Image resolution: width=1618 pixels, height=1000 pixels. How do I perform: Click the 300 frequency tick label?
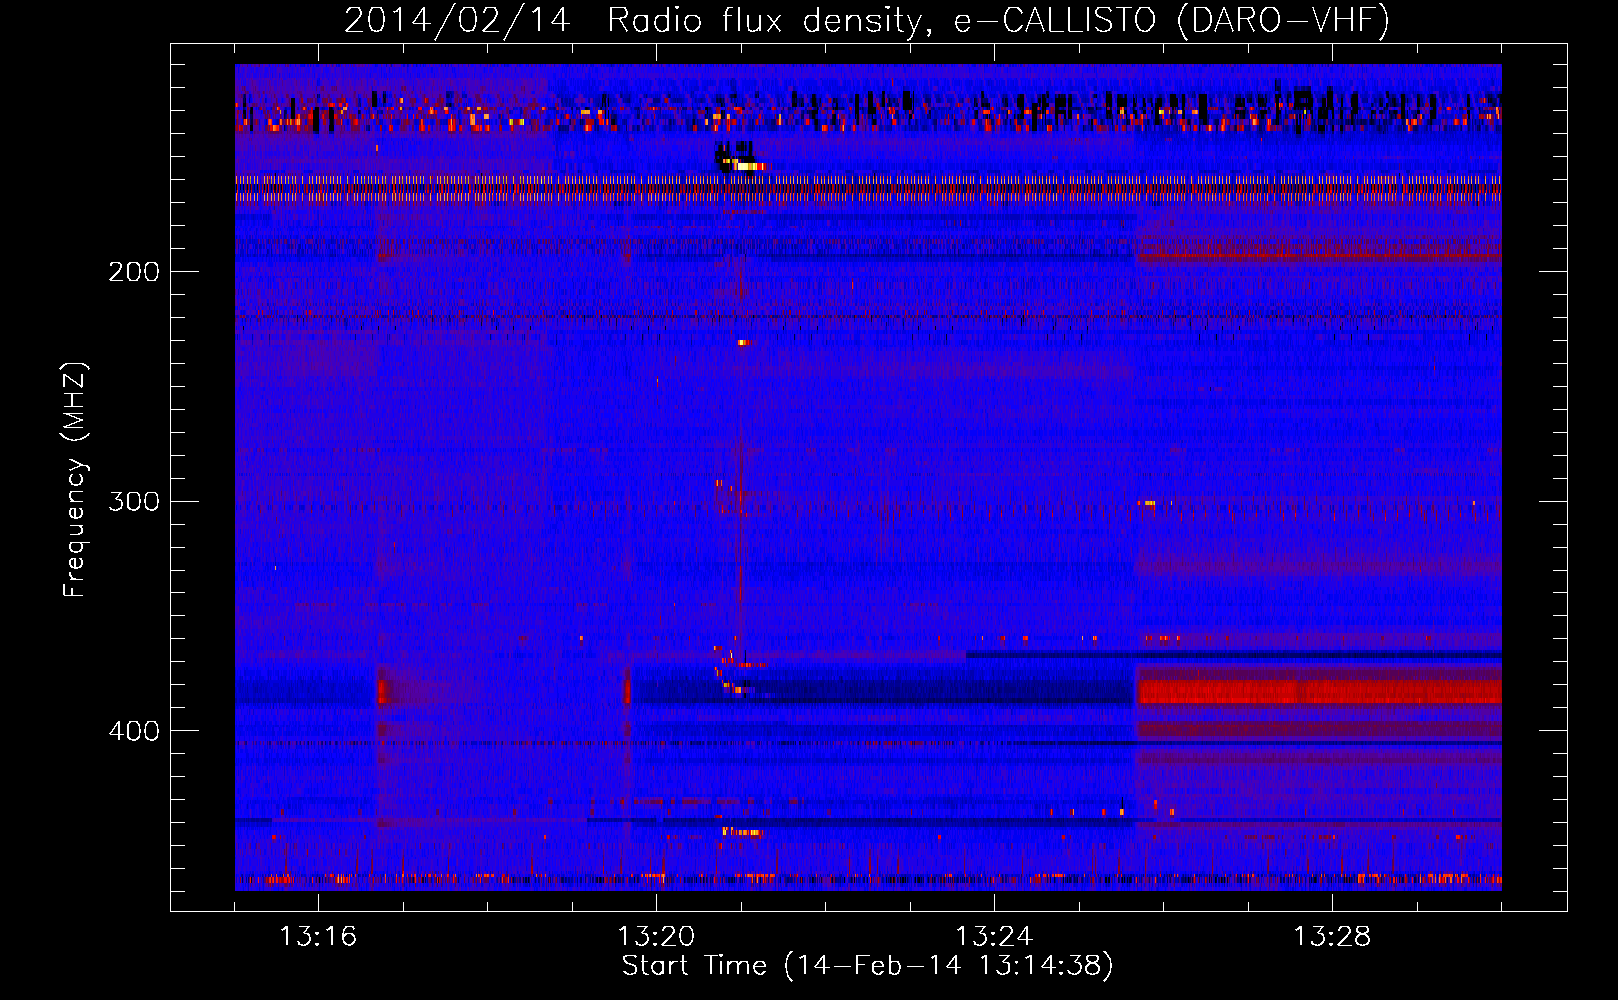point(134,501)
